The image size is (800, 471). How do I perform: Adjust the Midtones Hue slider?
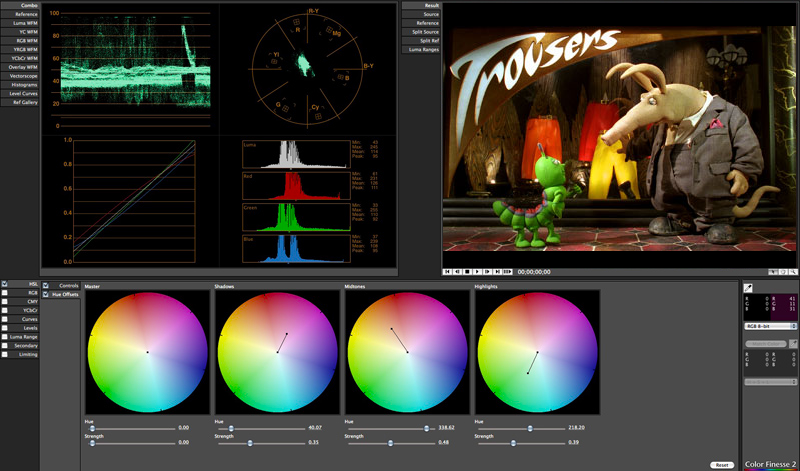point(392,429)
